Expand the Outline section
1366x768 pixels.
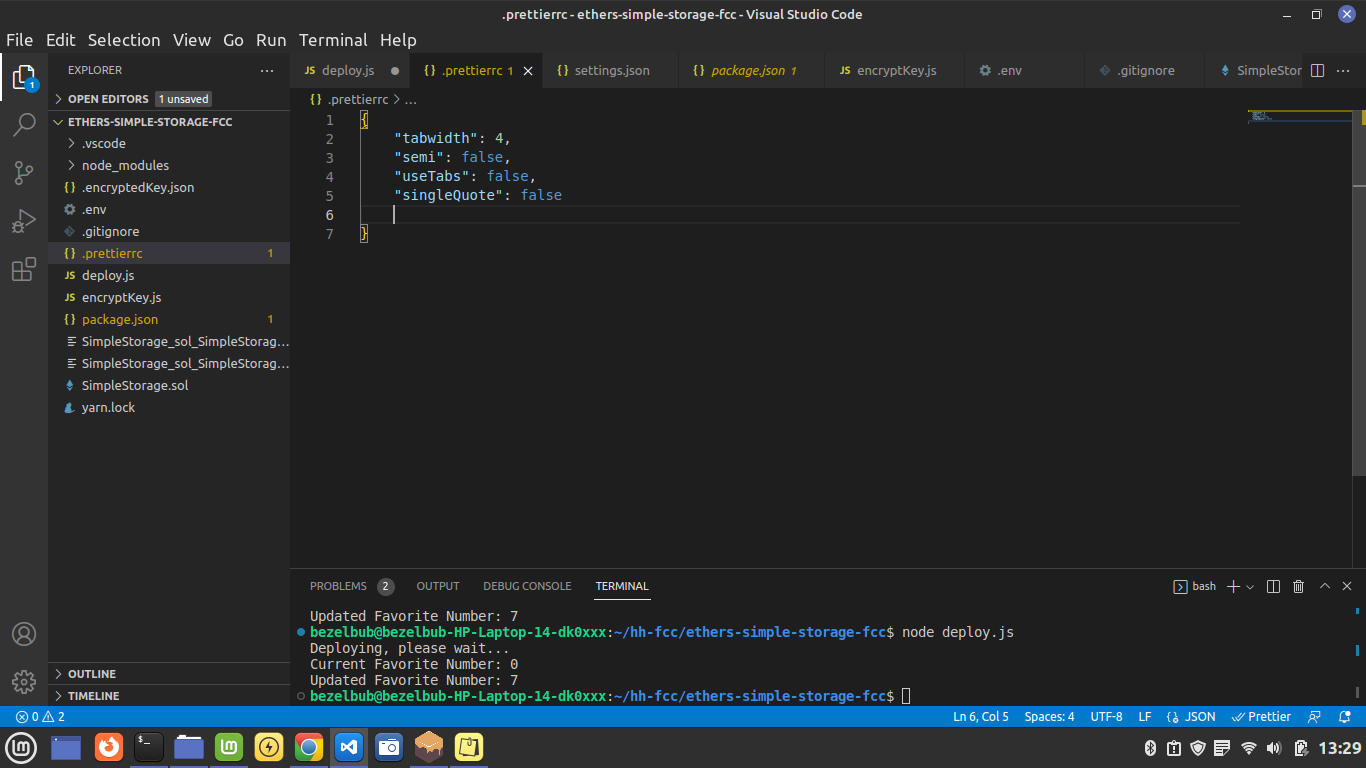[169, 674]
